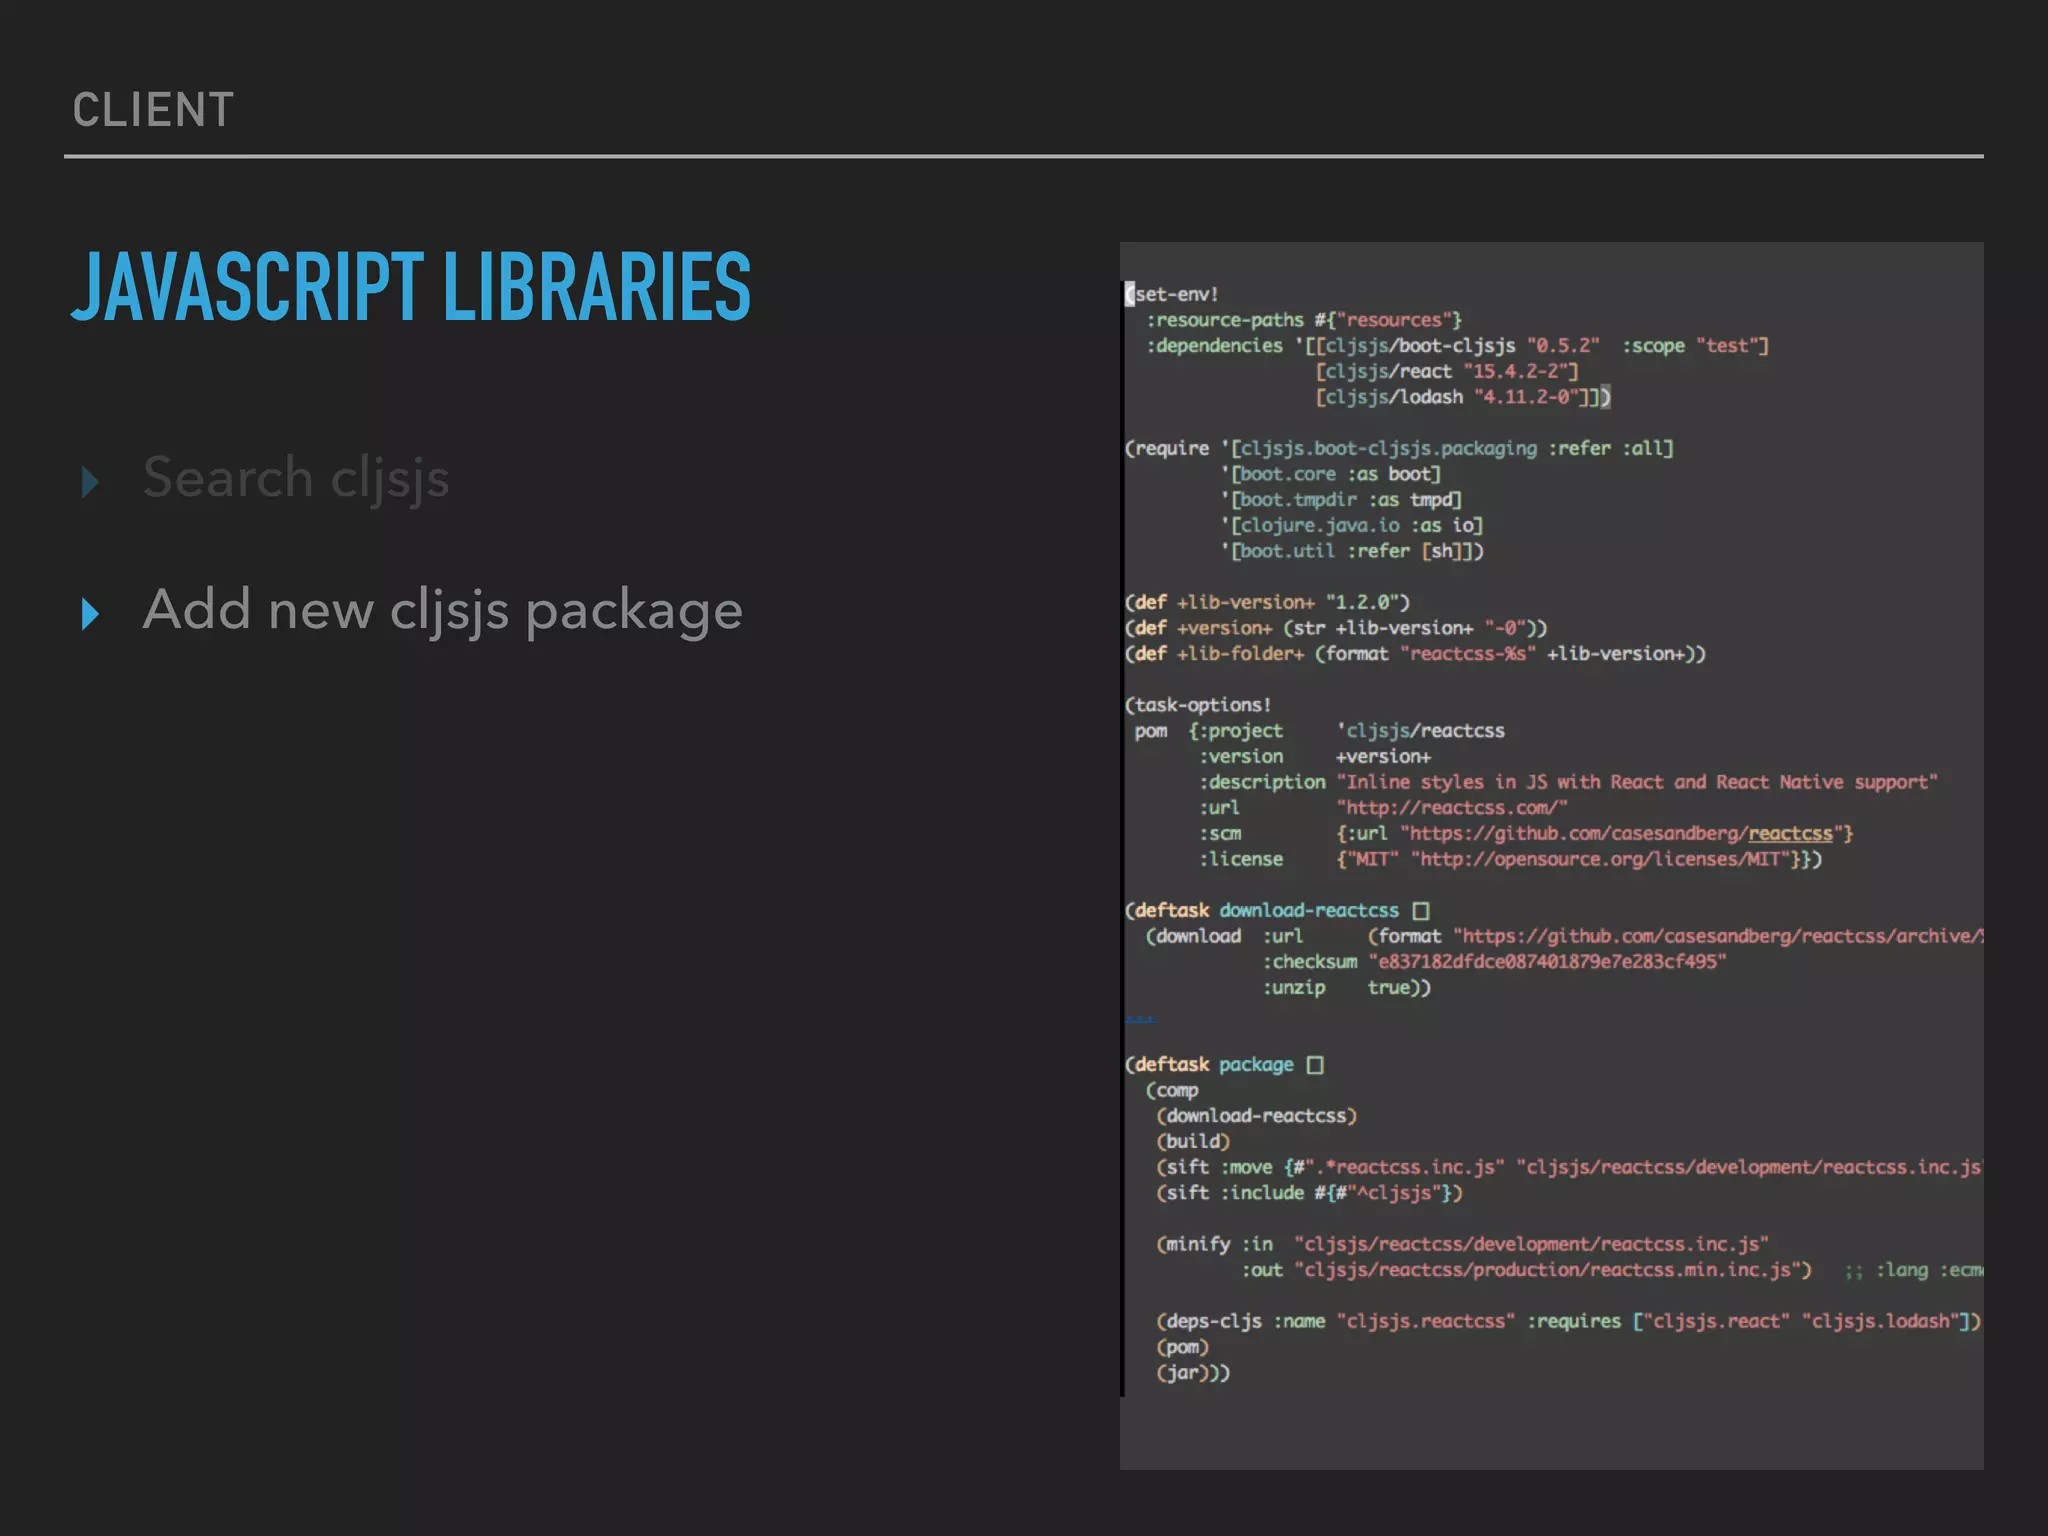2048x1536 pixels.
Task: Click the '(def +lib-version+ "1.2.0")' line
Action: (1267, 602)
